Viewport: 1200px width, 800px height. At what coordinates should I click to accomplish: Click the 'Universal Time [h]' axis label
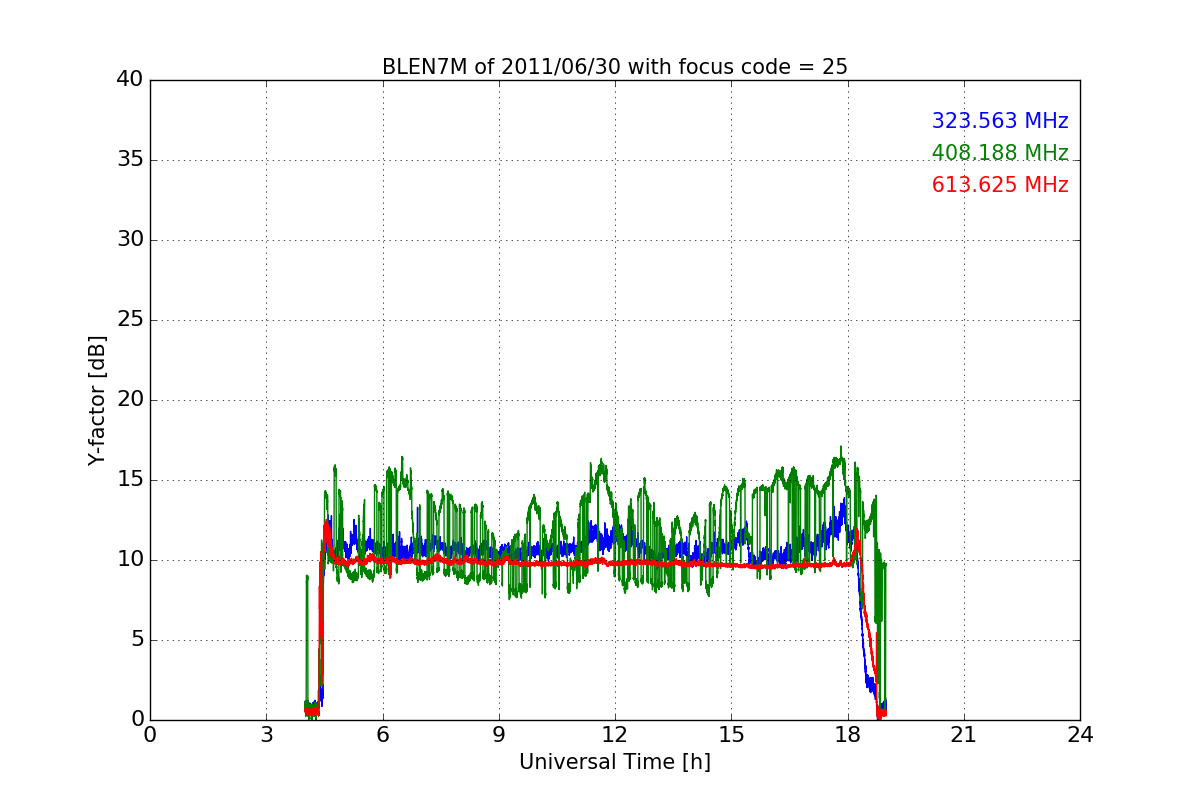pos(615,762)
